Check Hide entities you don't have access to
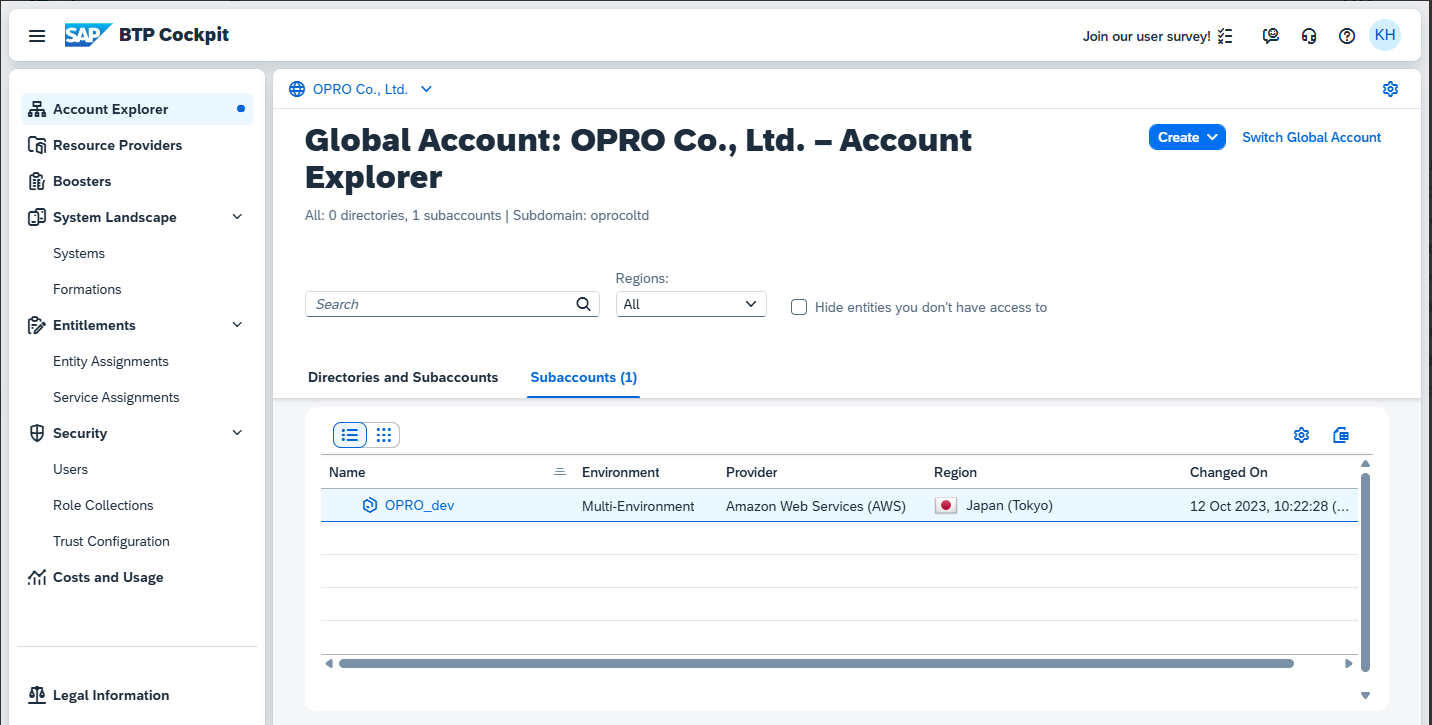 [x=799, y=307]
